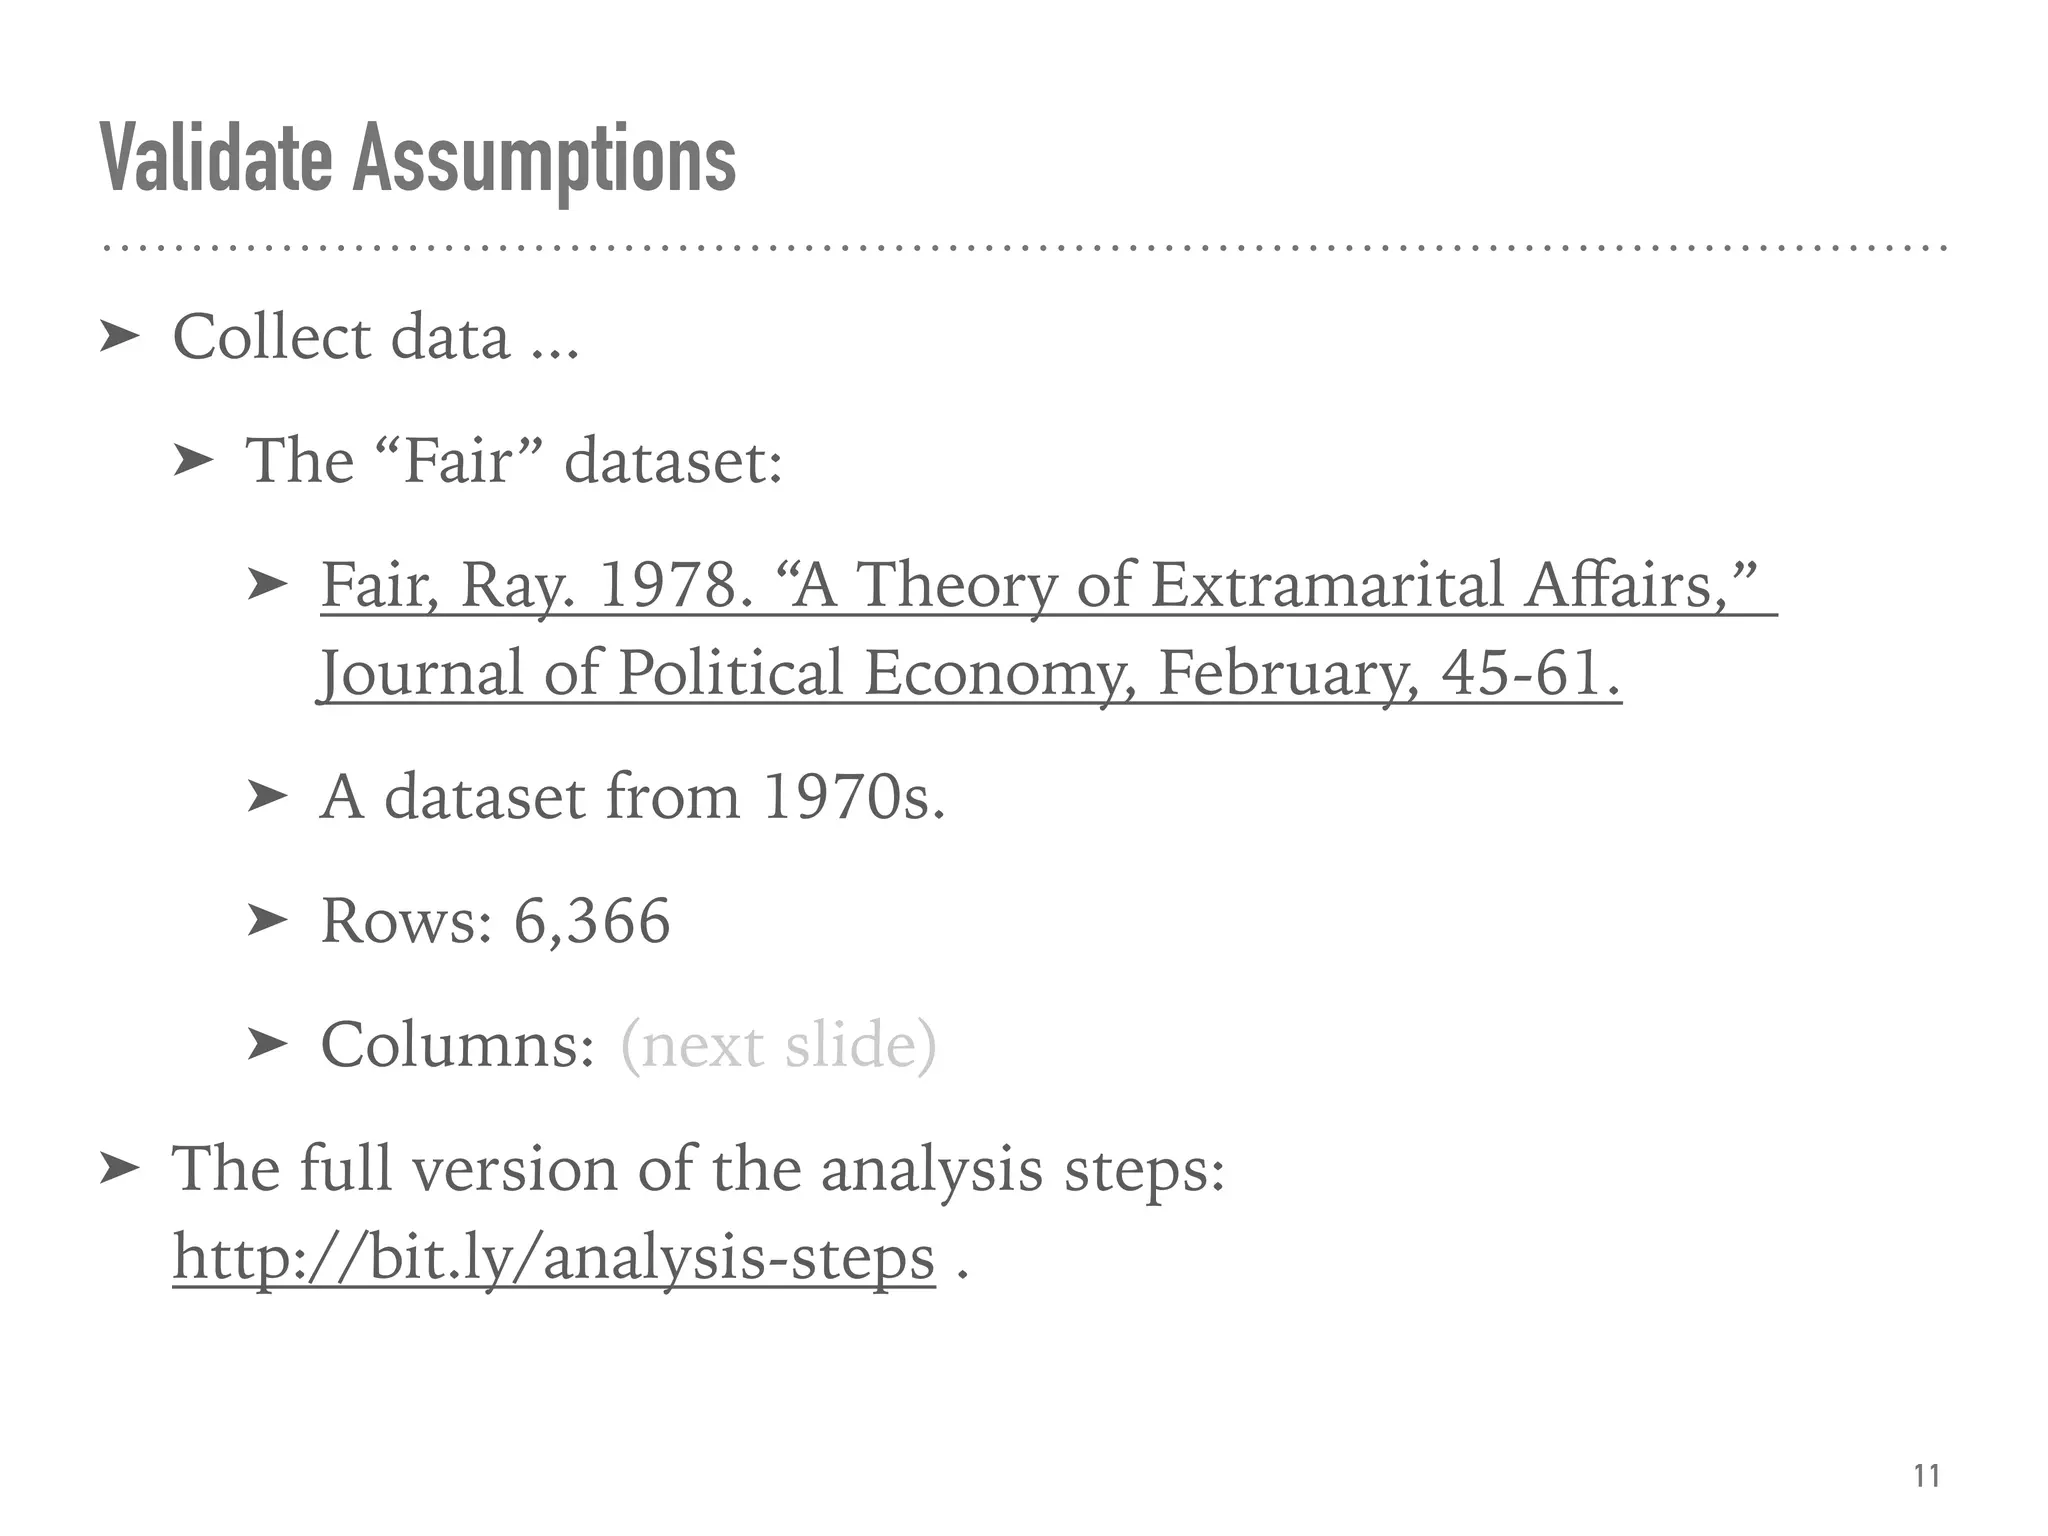Click the "Rows: 6,366" text
This screenshot has width=2048, height=1536.
(x=495, y=921)
